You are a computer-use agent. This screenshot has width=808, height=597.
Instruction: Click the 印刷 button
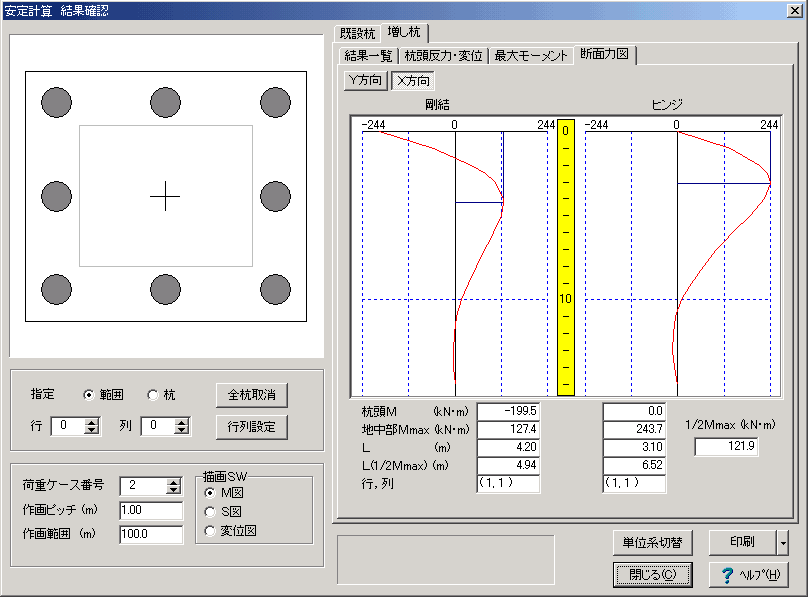point(743,543)
